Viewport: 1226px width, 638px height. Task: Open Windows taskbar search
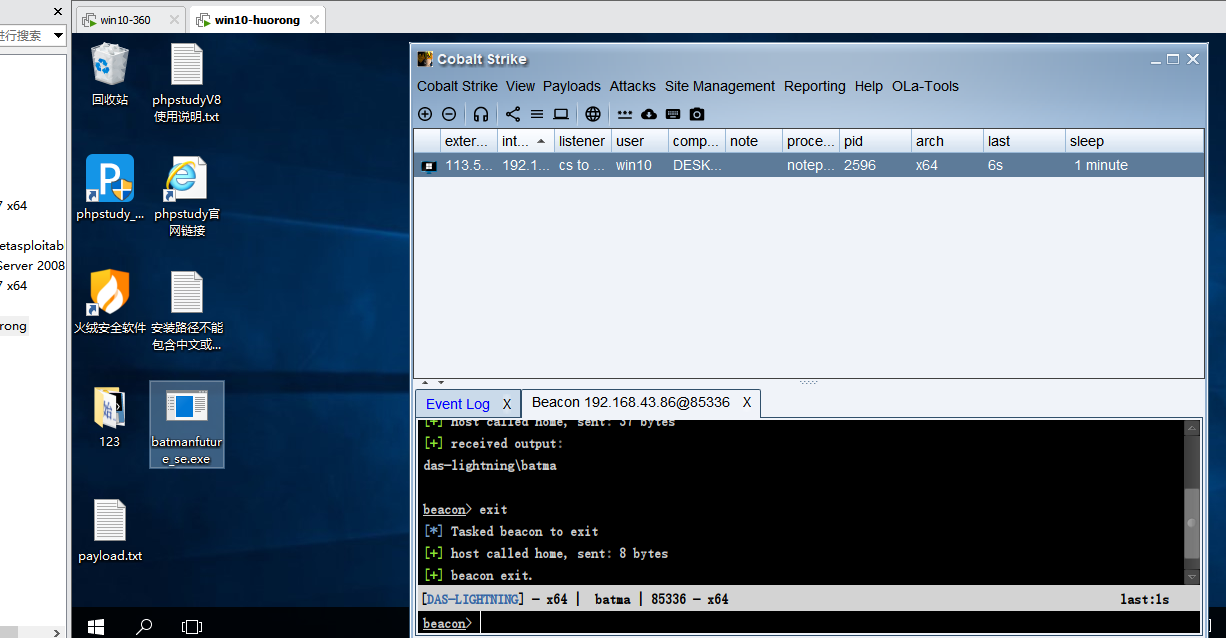[144, 627]
